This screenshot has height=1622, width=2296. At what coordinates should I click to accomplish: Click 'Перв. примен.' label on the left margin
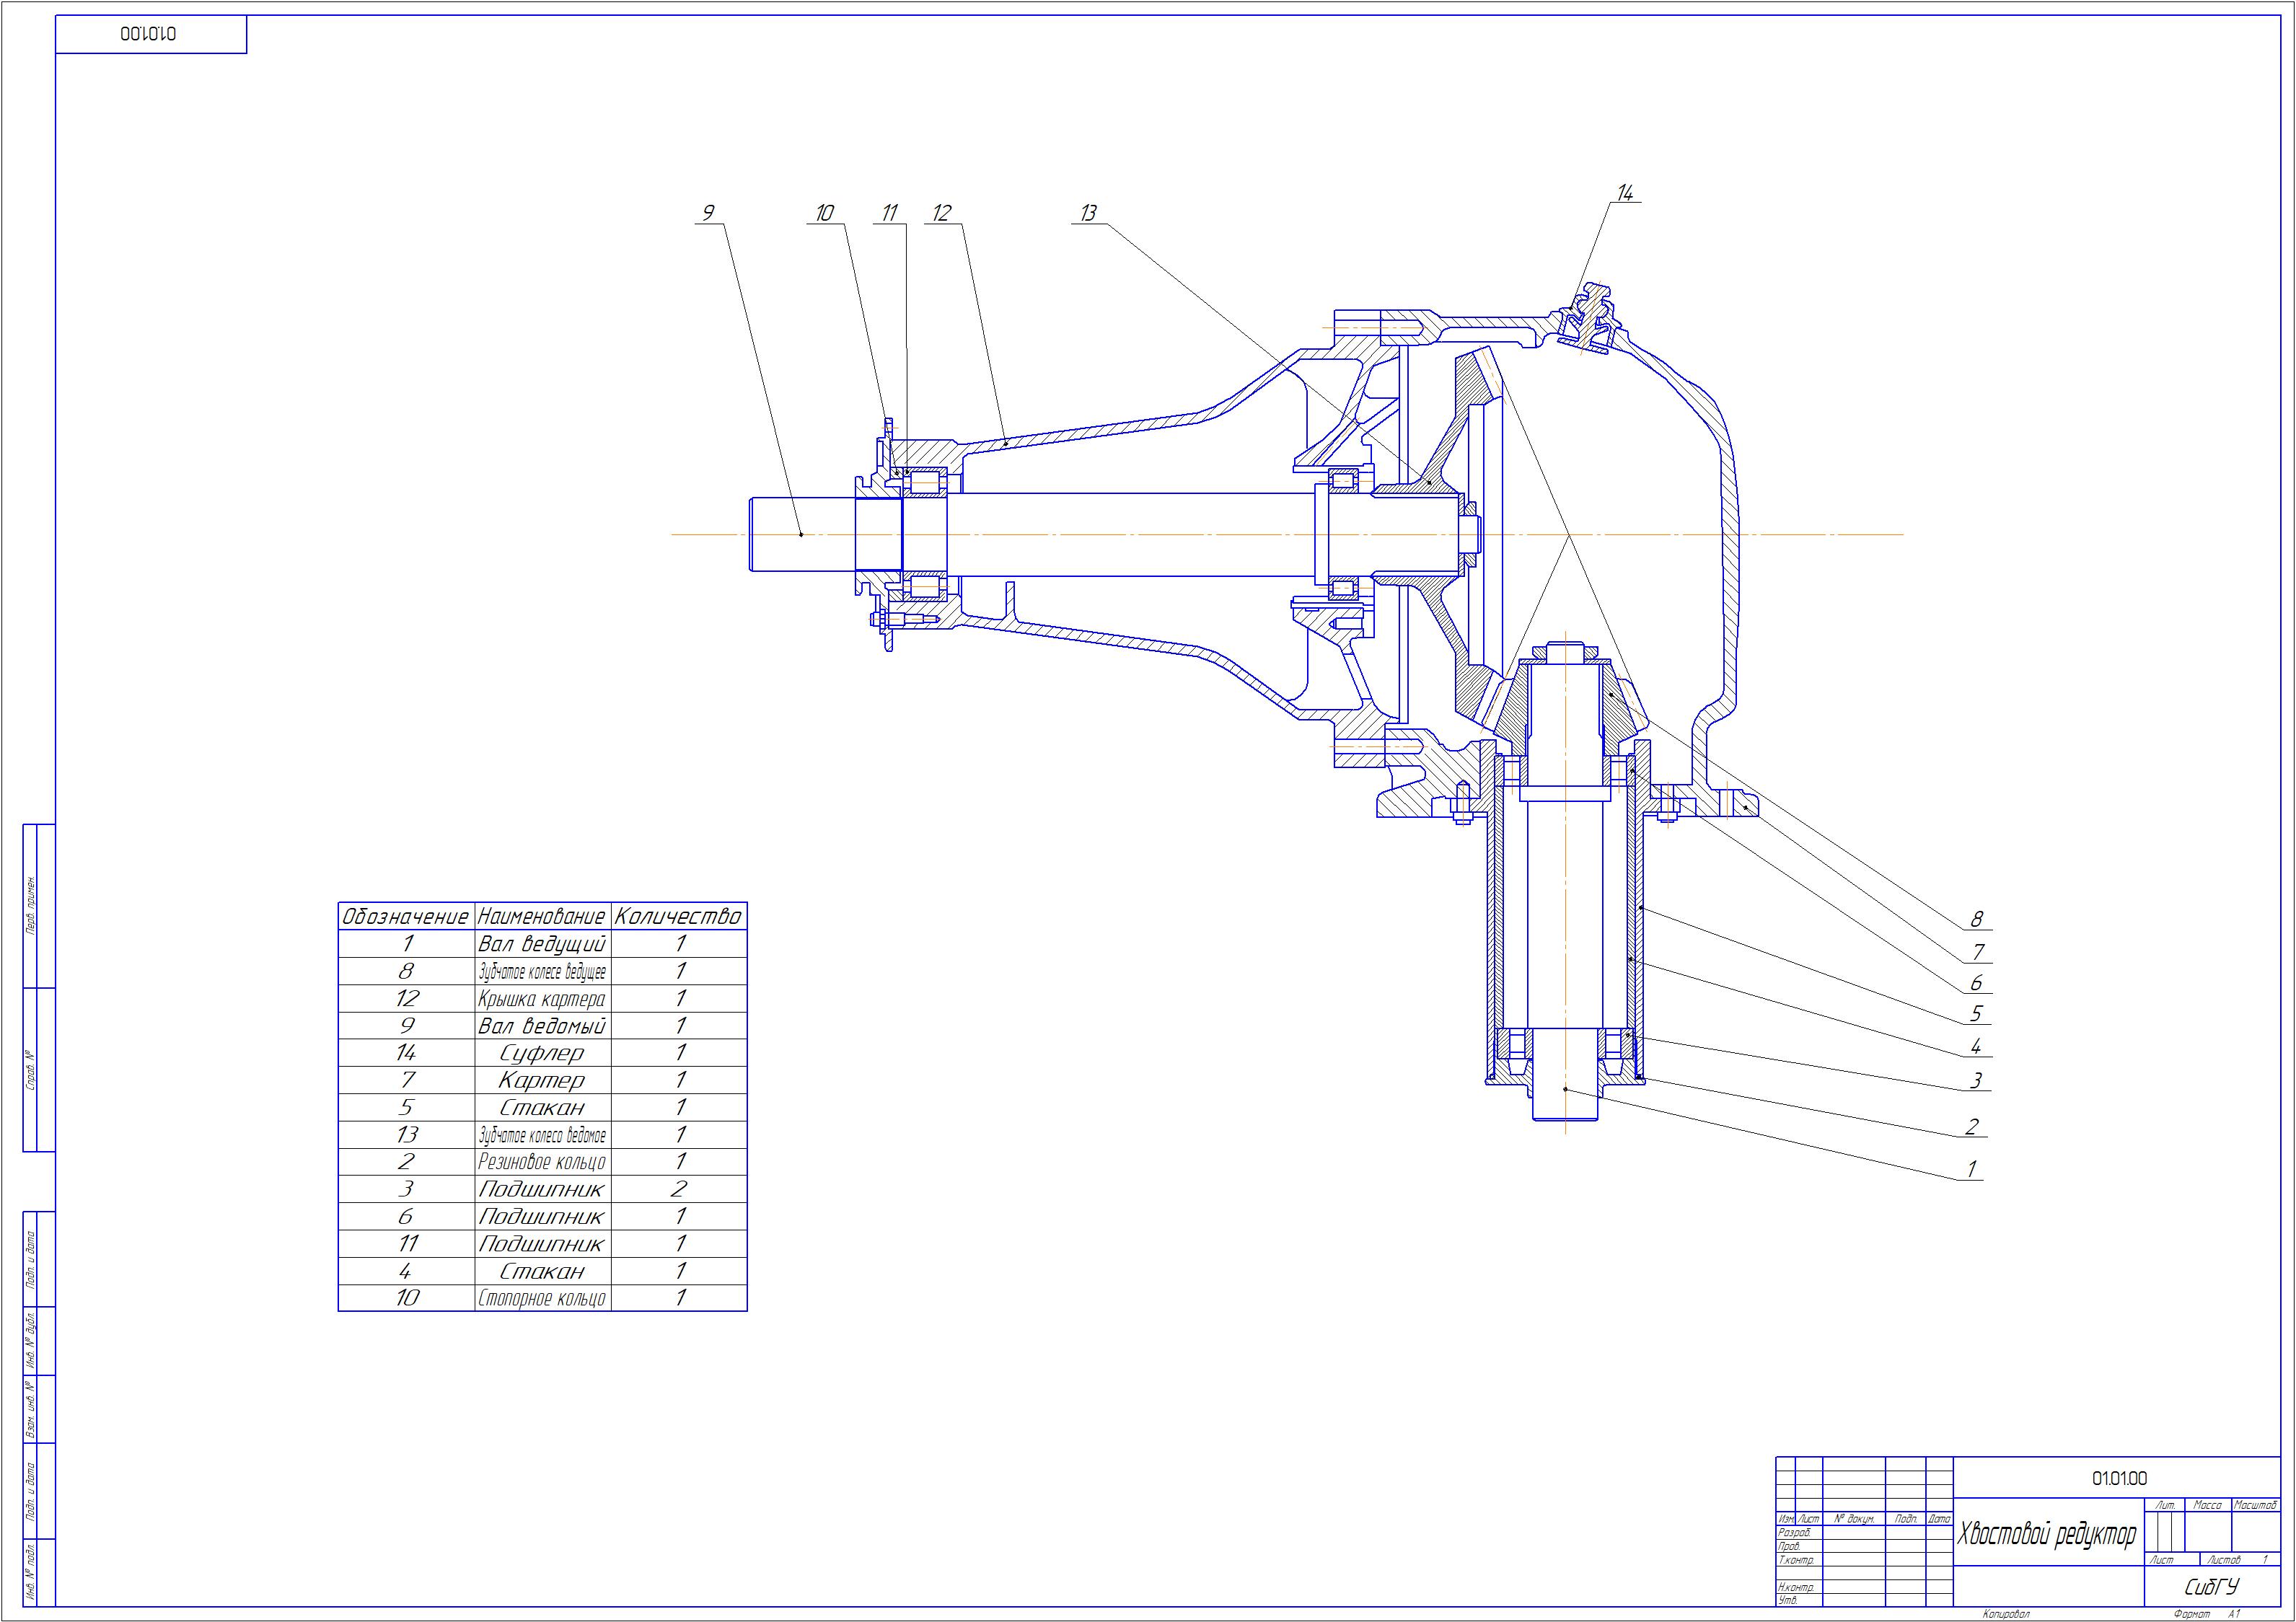click(31, 906)
